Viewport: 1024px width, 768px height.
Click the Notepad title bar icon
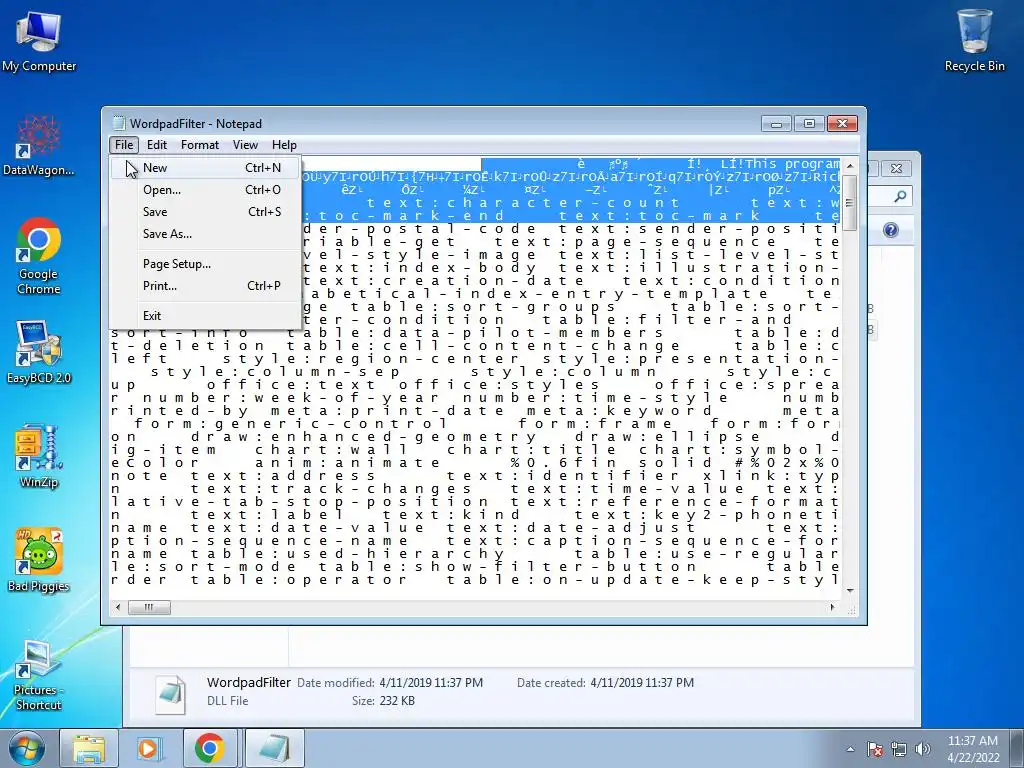(119, 123)
